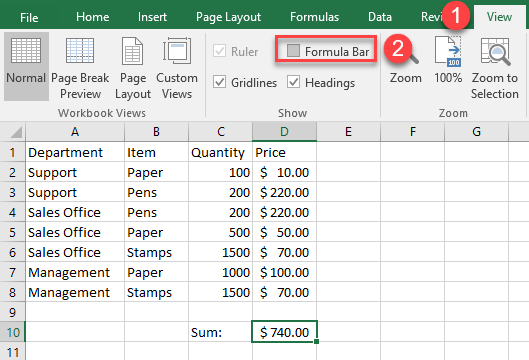This screenshot has width=529, height=360.
Task: Select row 9 header
Action: (x=12, y=312)
